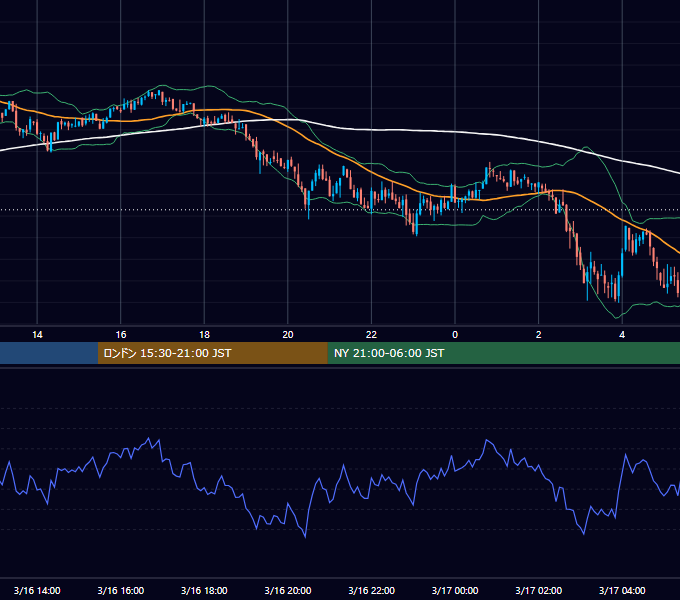Click the 3/16 22:00 time label
Image resolution: width=680 pixels, height=600 pixels.
tap(371, 590)
